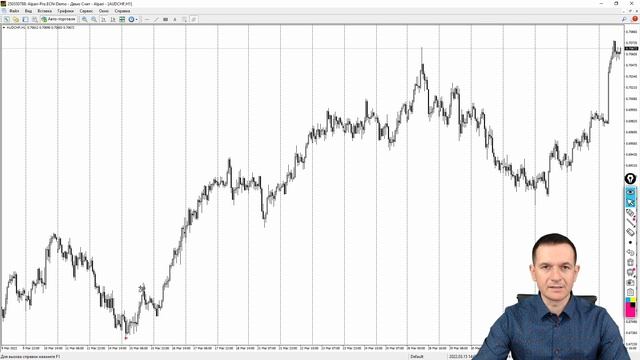Click the trash bin in drawing bar
The image size is (640, 360).
[630, 262]
